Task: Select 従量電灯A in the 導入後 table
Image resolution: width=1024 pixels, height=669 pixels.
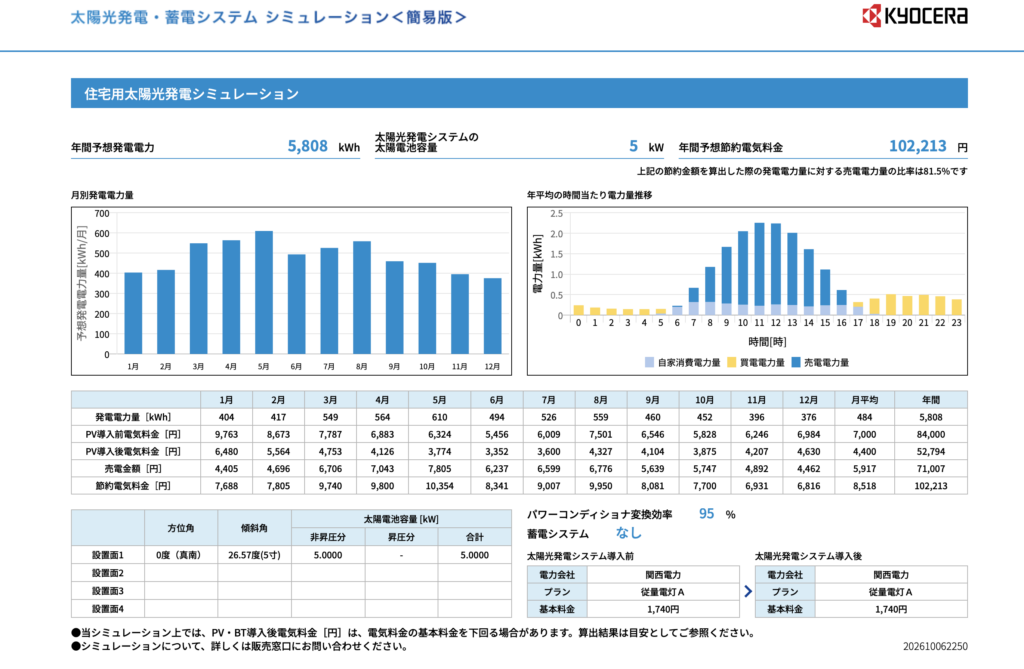Action: (891, 592)
